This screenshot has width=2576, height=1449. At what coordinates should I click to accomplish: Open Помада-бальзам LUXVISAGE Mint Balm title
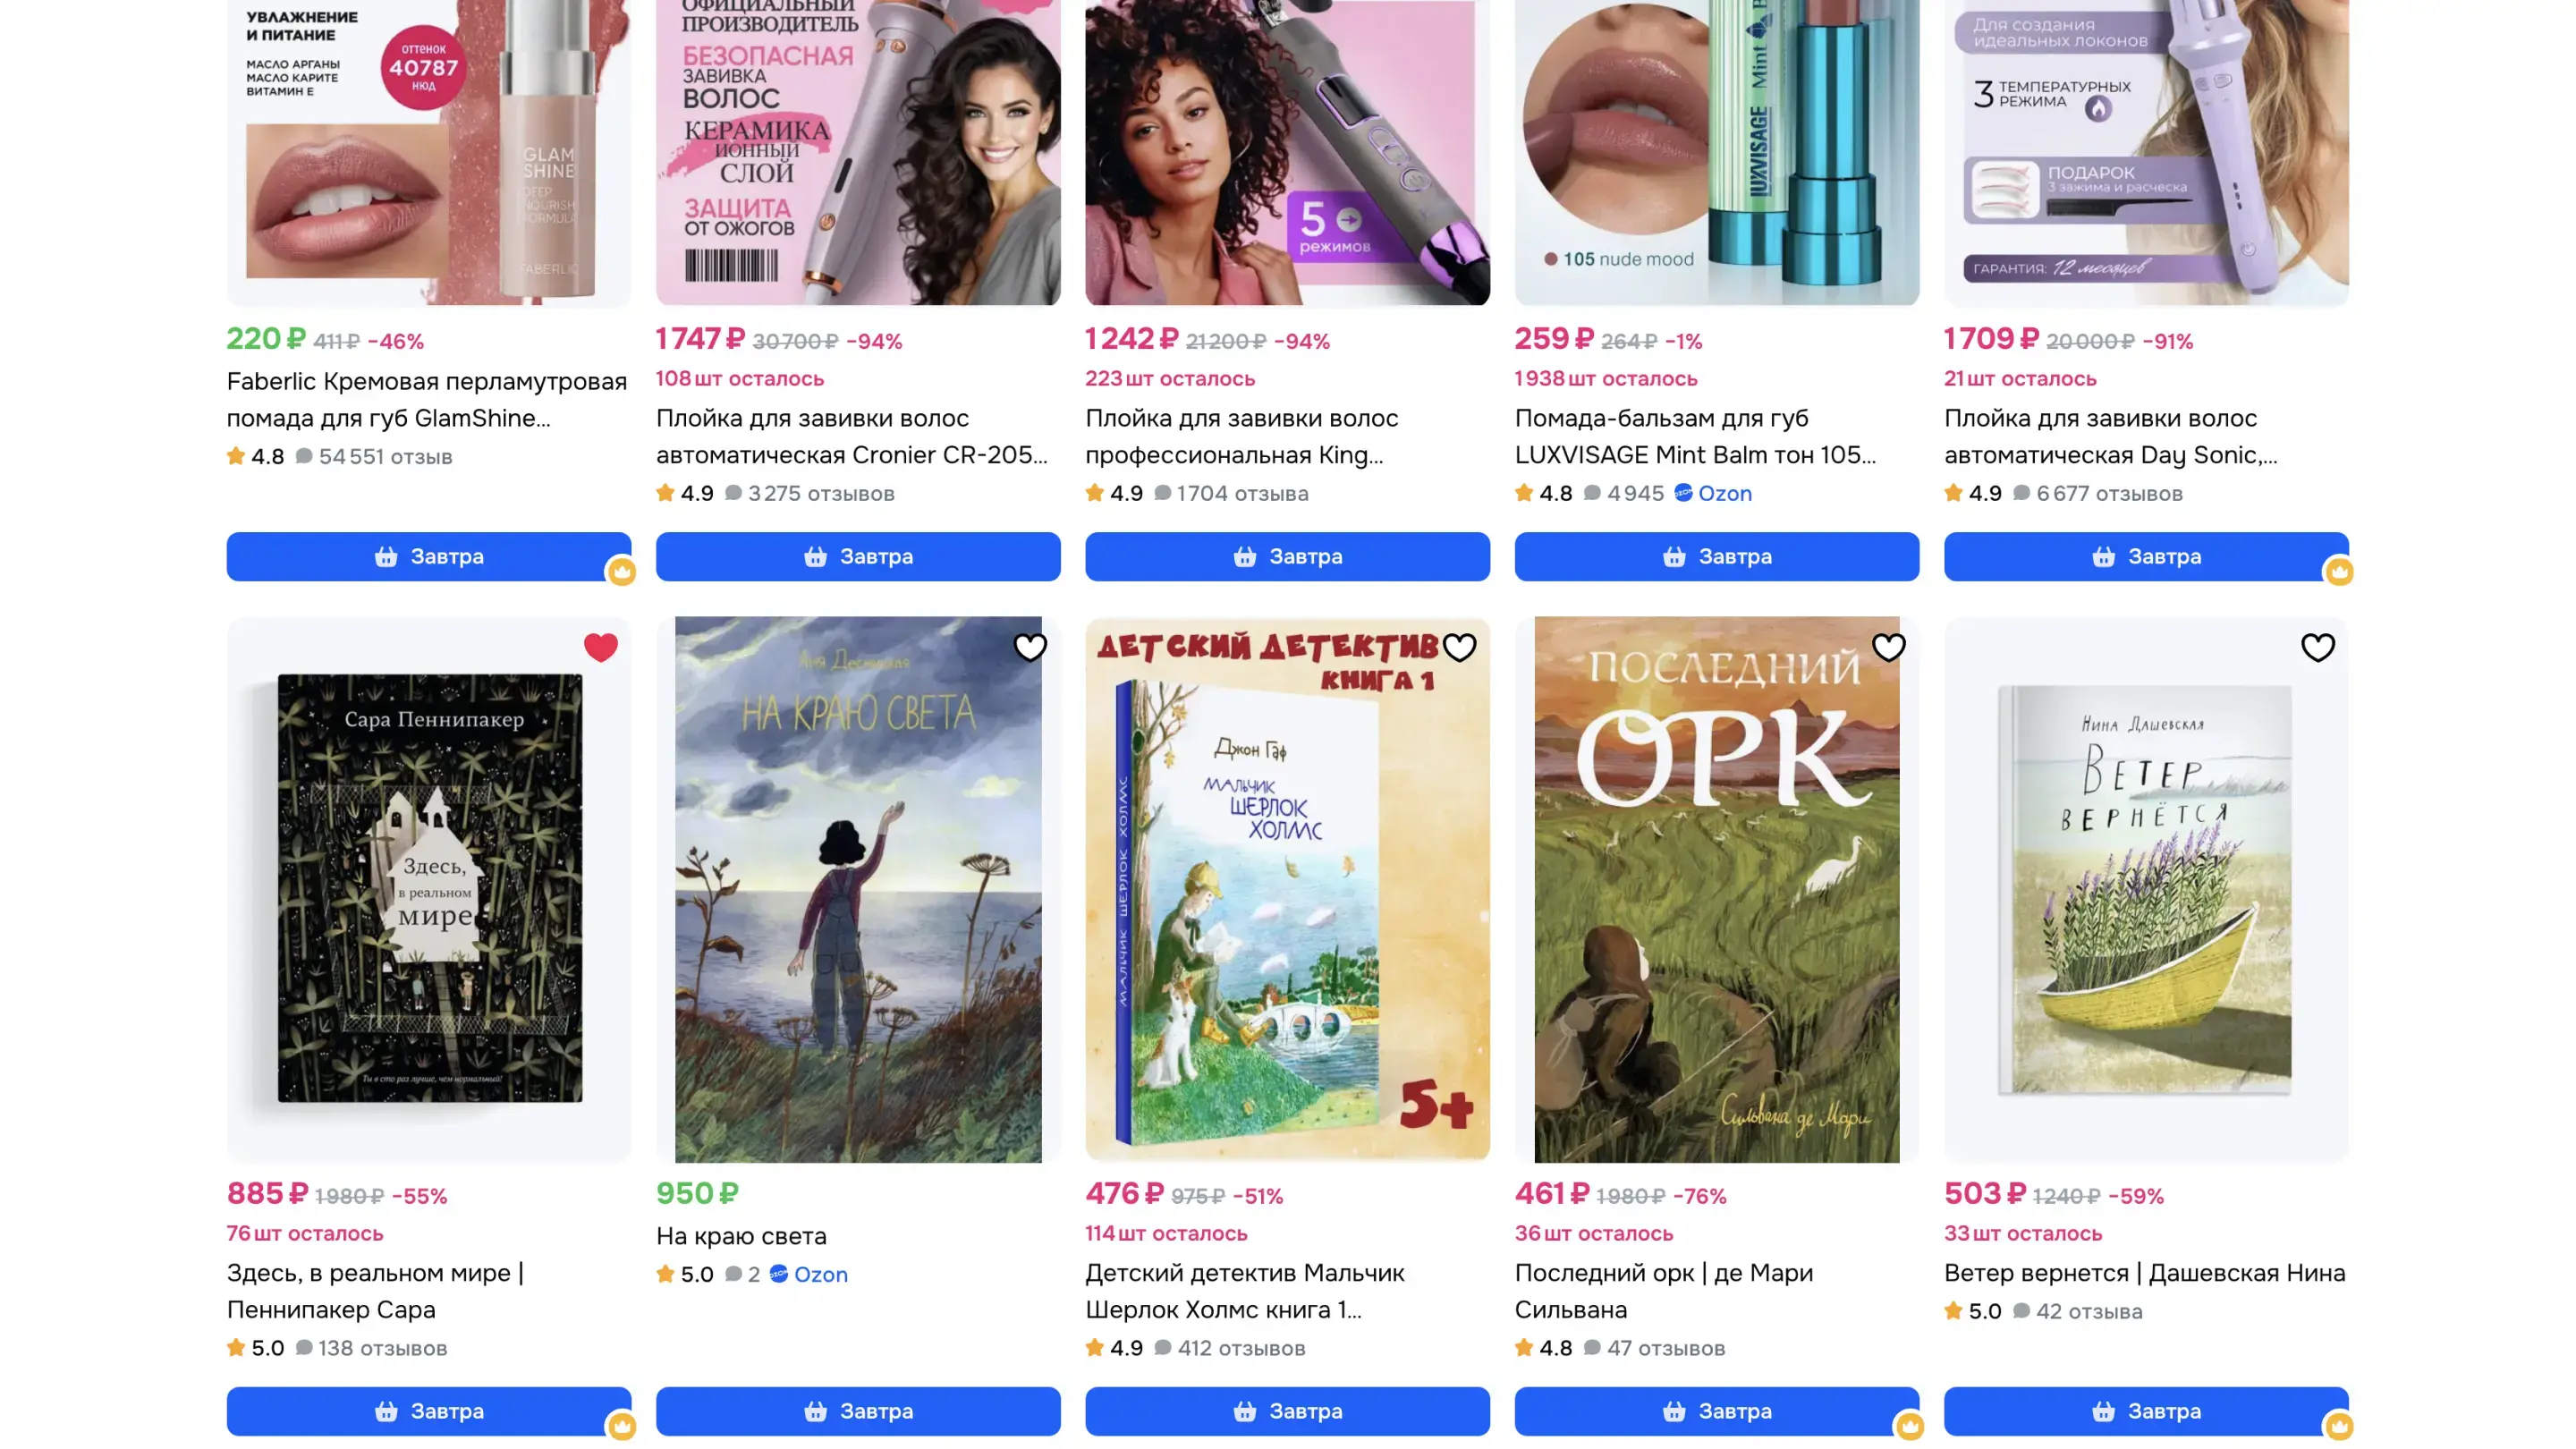(1695, 436)
